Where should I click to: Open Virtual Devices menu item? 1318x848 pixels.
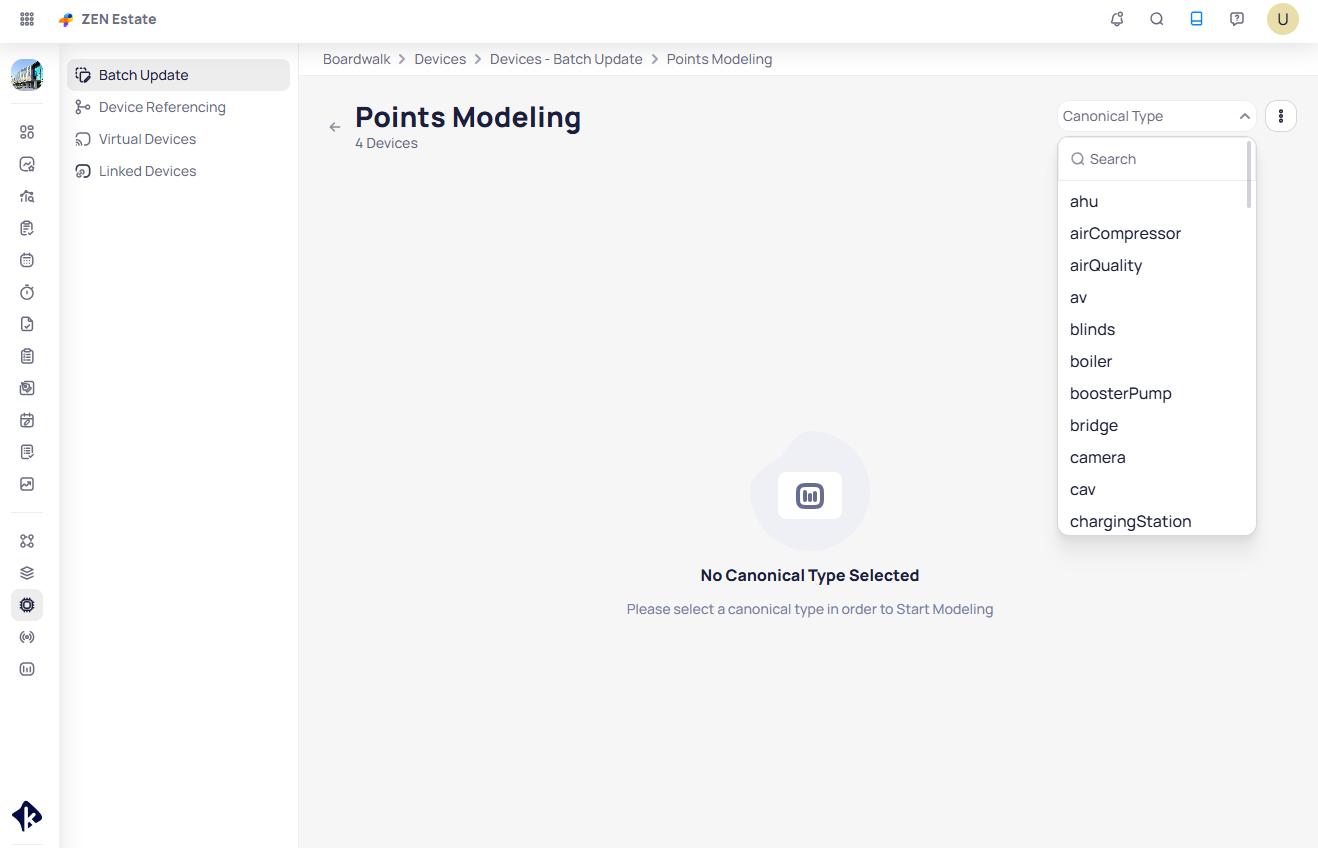pyautogui.click(x=178, y=139)
